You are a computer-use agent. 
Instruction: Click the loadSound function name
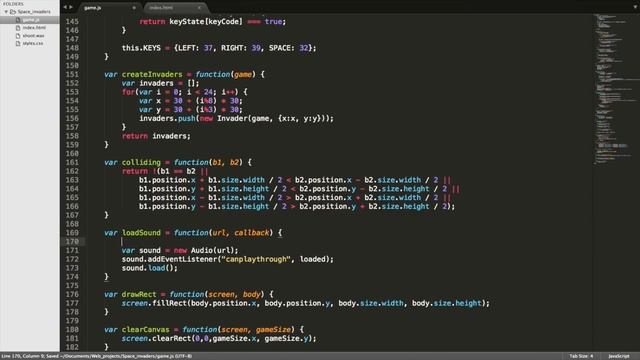point(141,233)
